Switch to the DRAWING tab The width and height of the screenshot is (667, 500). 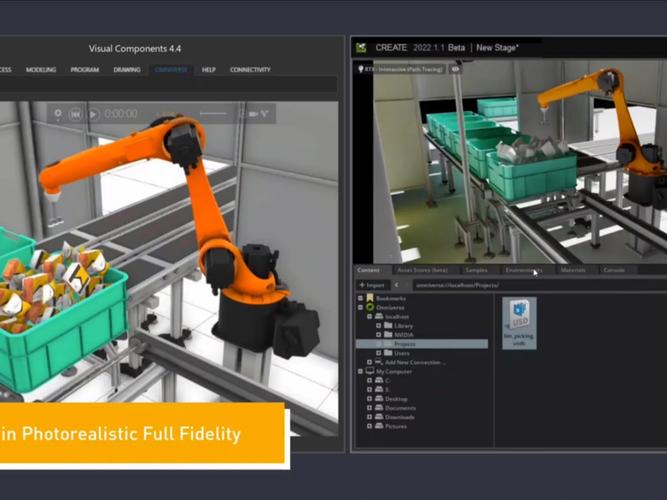pyautogui.click(x=127, y=69)
